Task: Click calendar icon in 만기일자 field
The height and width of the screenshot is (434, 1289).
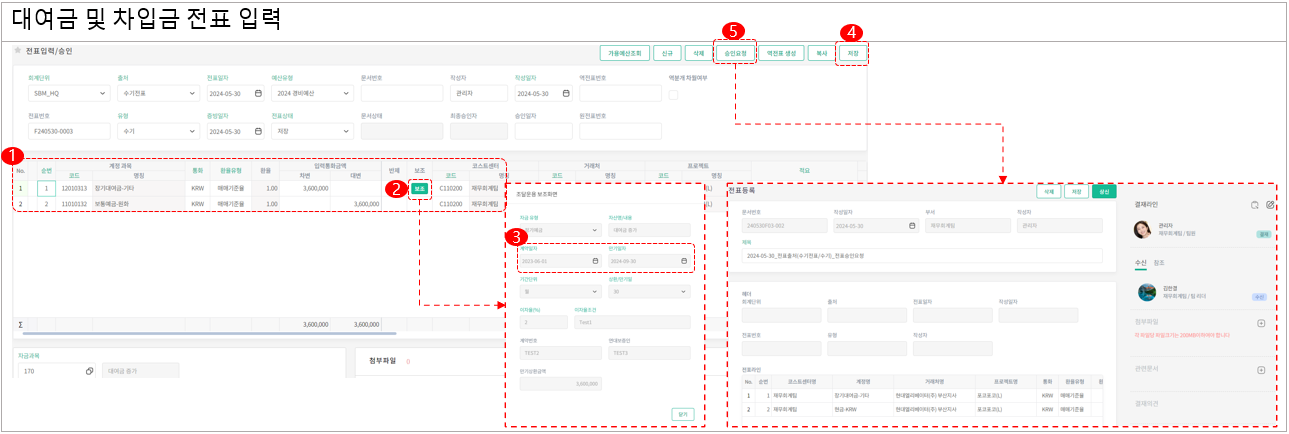Action: (x=684, y=261)
